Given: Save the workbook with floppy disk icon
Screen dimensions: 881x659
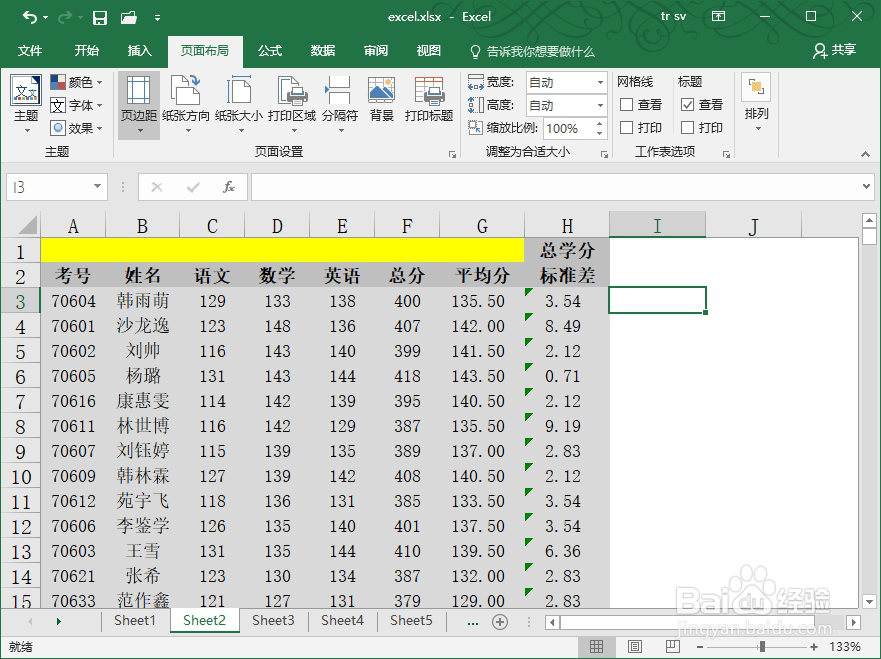Looking at the screenshot, I should (x=100, y=18).
